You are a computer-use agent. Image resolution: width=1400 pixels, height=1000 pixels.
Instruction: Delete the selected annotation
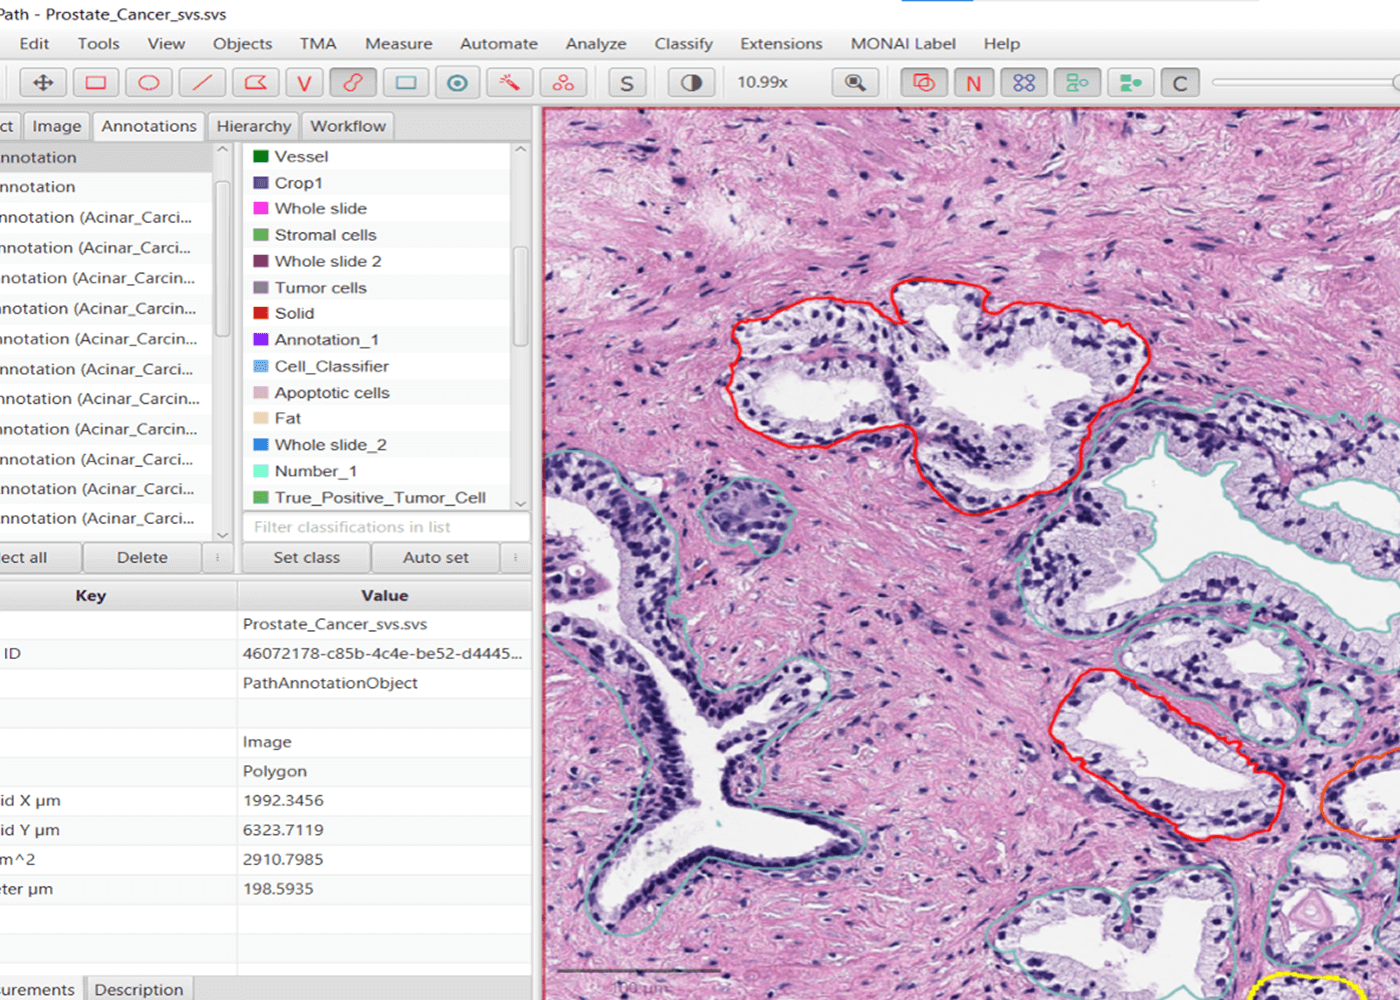pyautogui.click(x=142, y=557)
